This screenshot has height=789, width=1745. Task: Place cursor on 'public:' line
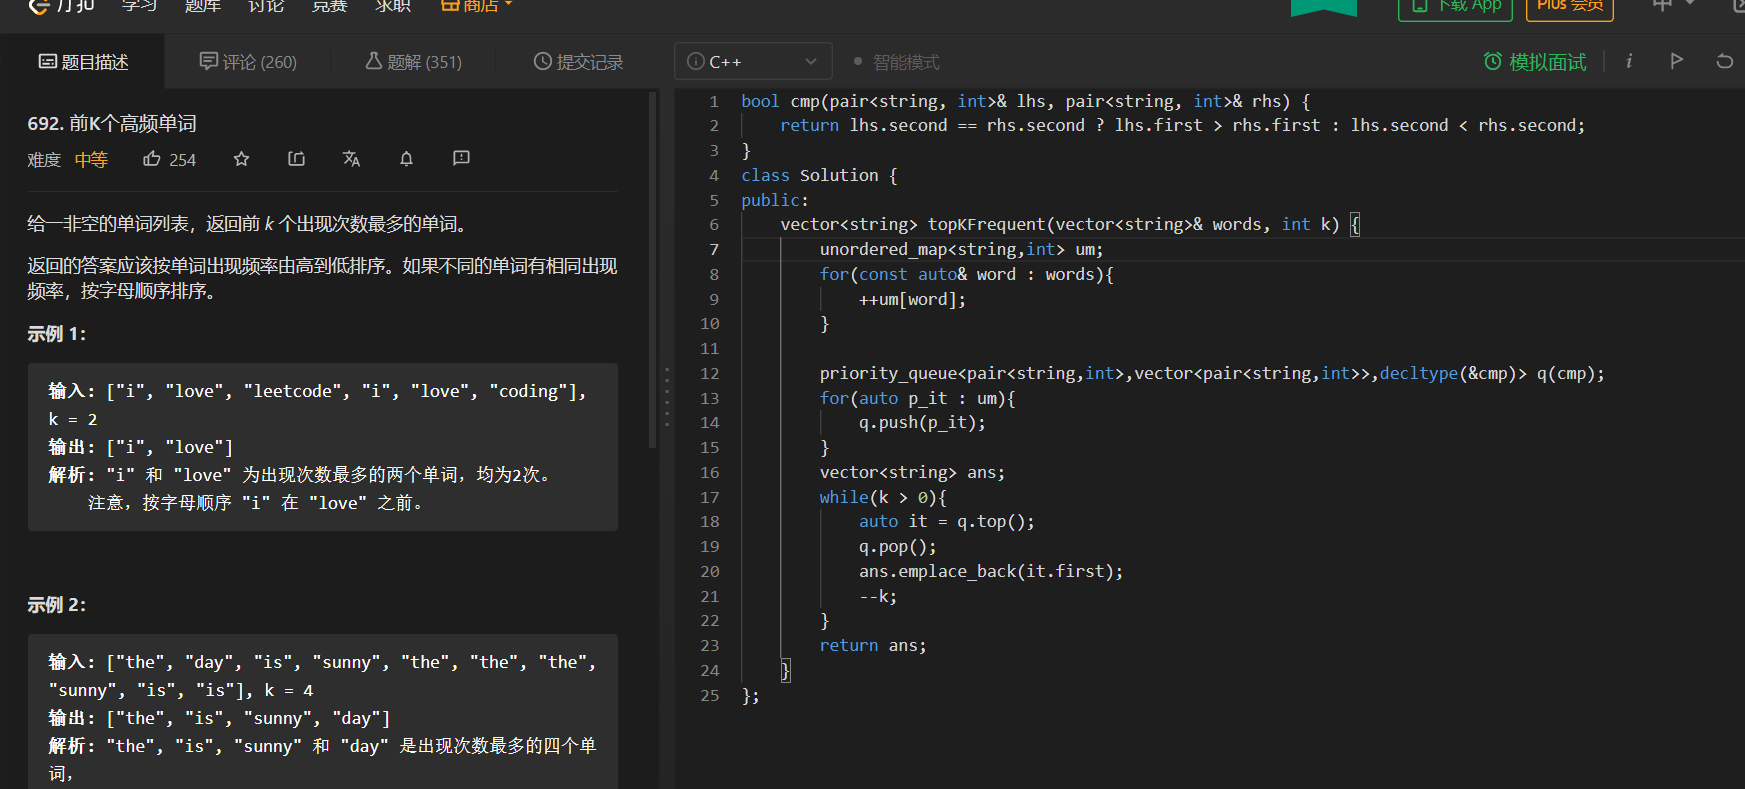click(x=774, y=200)
